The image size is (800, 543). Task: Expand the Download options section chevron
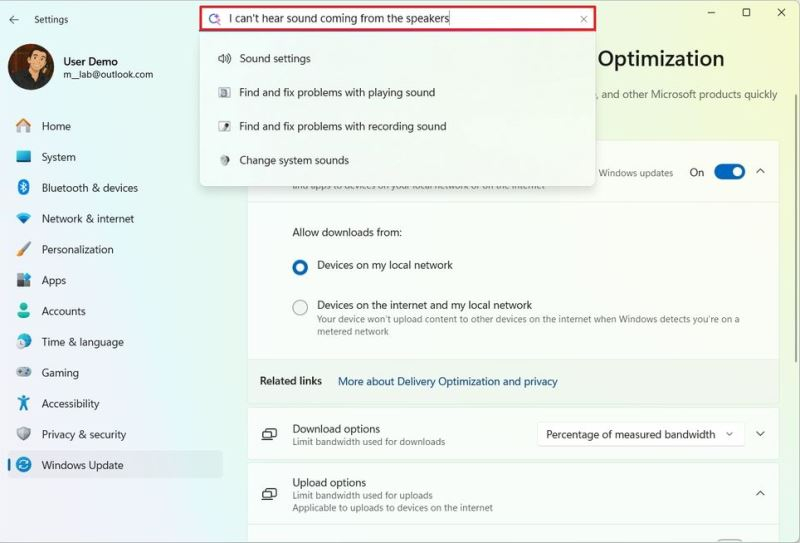click(760, 434)
